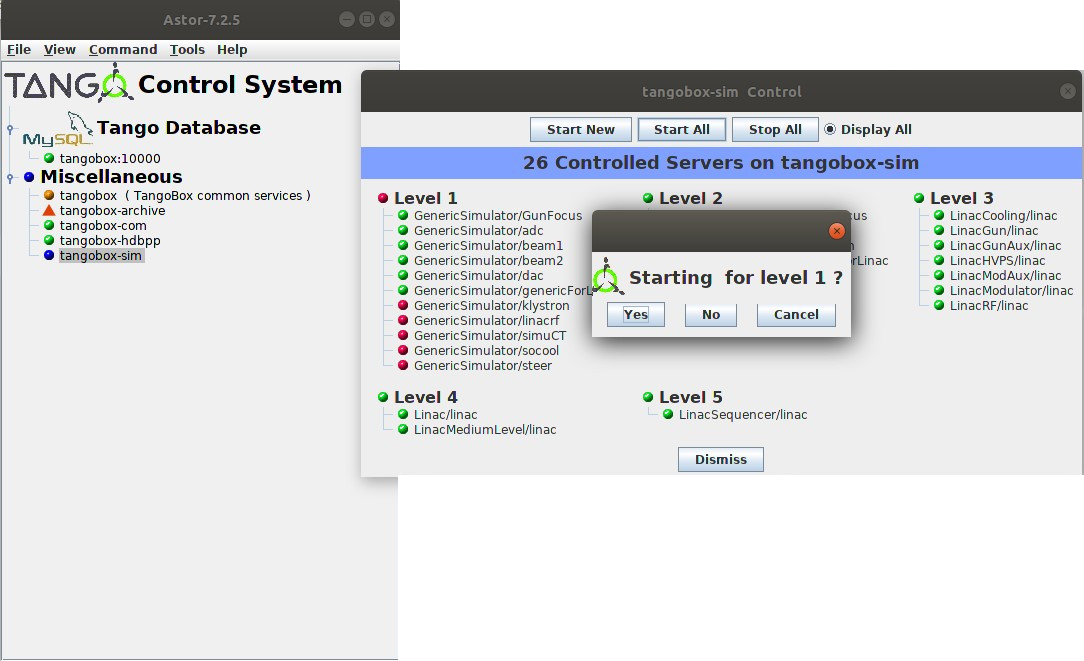Screen dimensions: 1084x661
Task: Click the red status LED of GenericSimulator/steer
Action: click(x=403, y=365)
